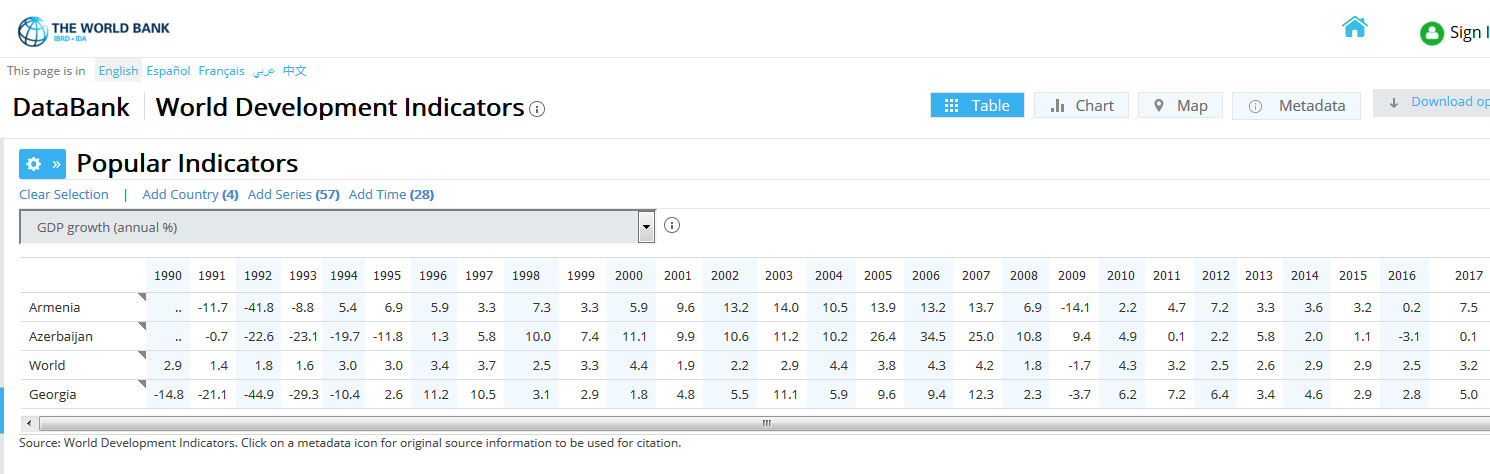Select the 2013 column header
The width and height of the screenshot is (1490, 474).
click(x=1259, y=275)
